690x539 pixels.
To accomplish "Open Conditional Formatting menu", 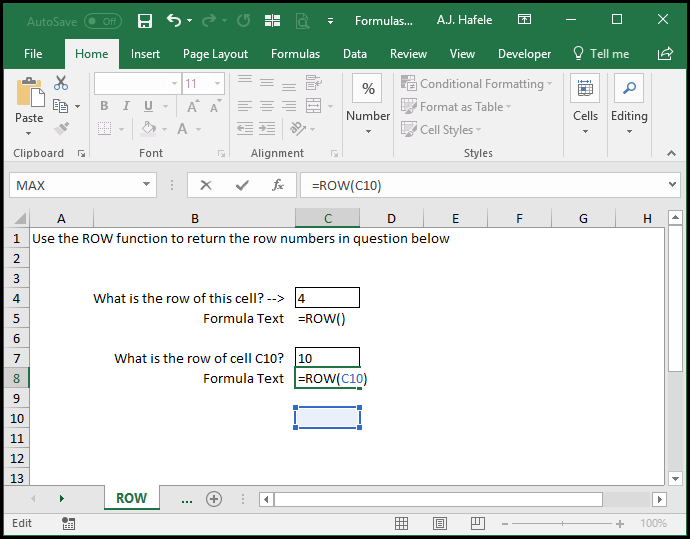I will (x=477, y=83).
